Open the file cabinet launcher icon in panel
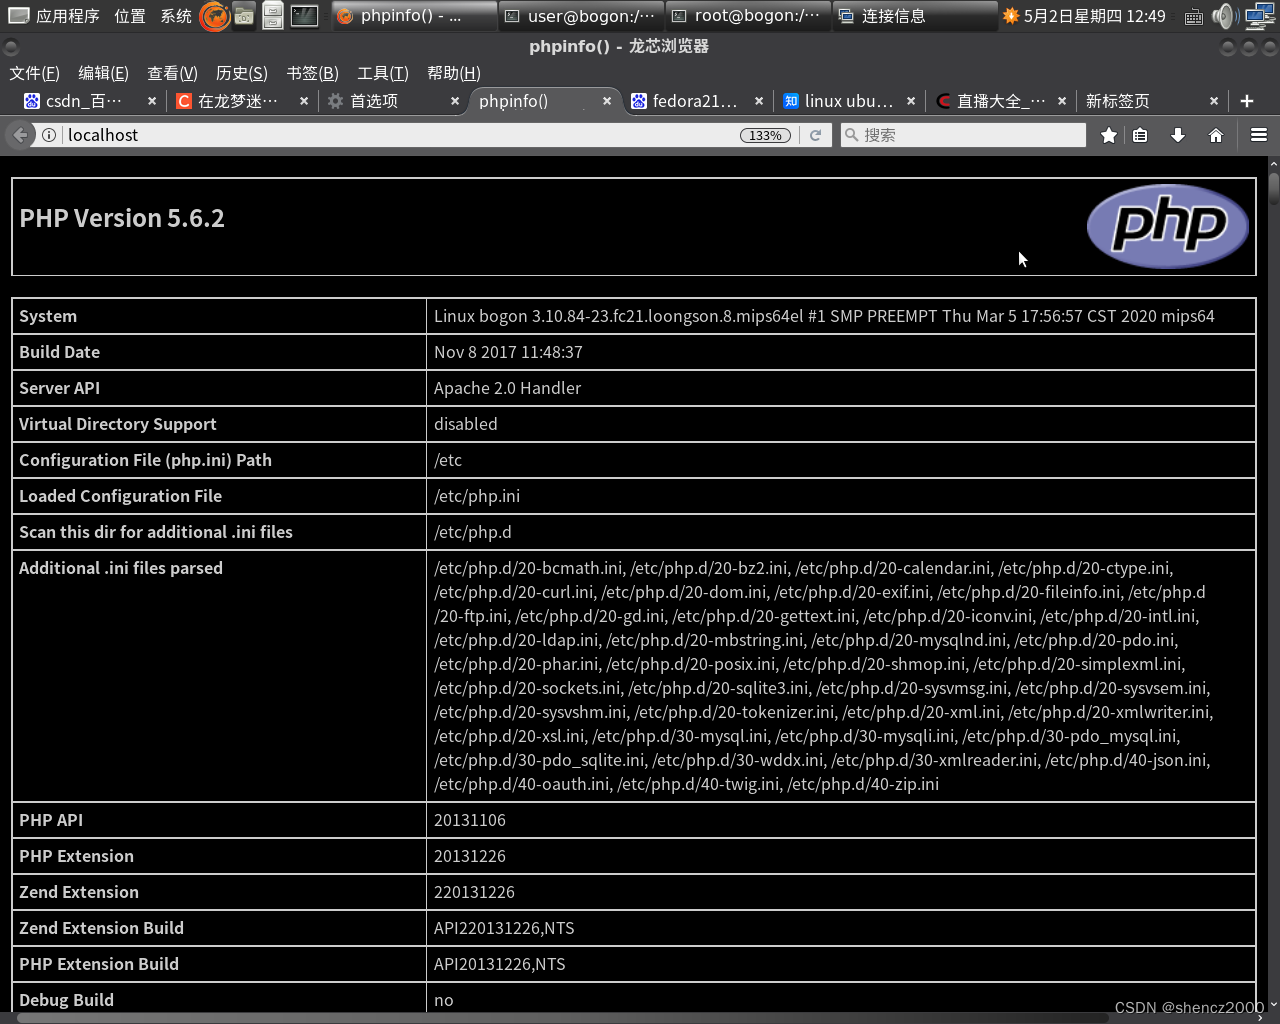 coord(273,16)
